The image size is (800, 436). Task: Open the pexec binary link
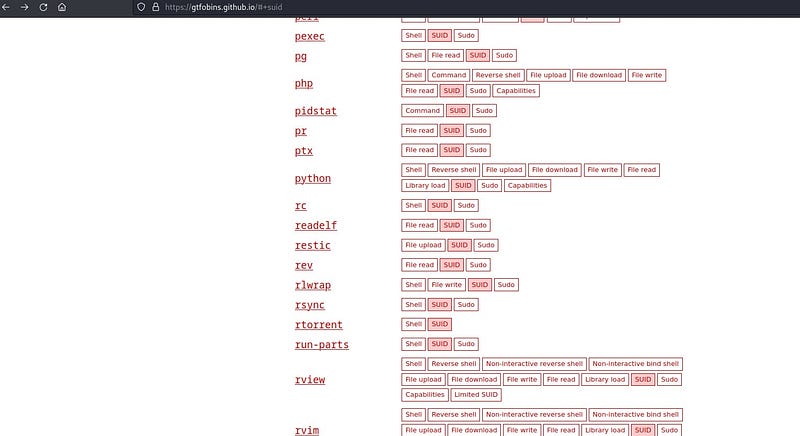coord(309,36)
